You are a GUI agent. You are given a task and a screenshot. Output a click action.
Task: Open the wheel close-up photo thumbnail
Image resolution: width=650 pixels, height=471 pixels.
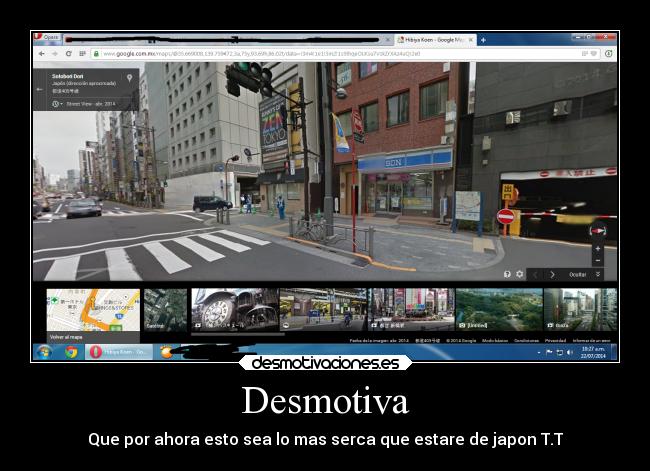(234, 309)
